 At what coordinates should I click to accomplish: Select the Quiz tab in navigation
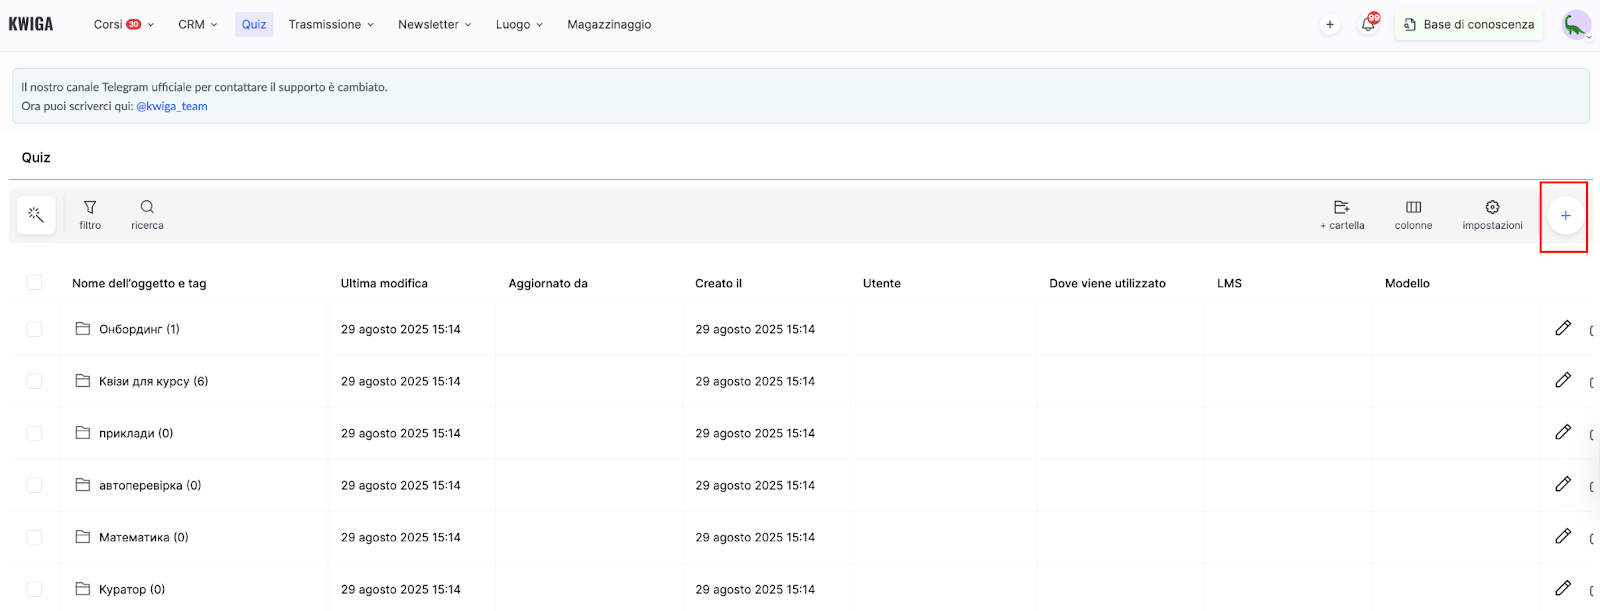254,25
